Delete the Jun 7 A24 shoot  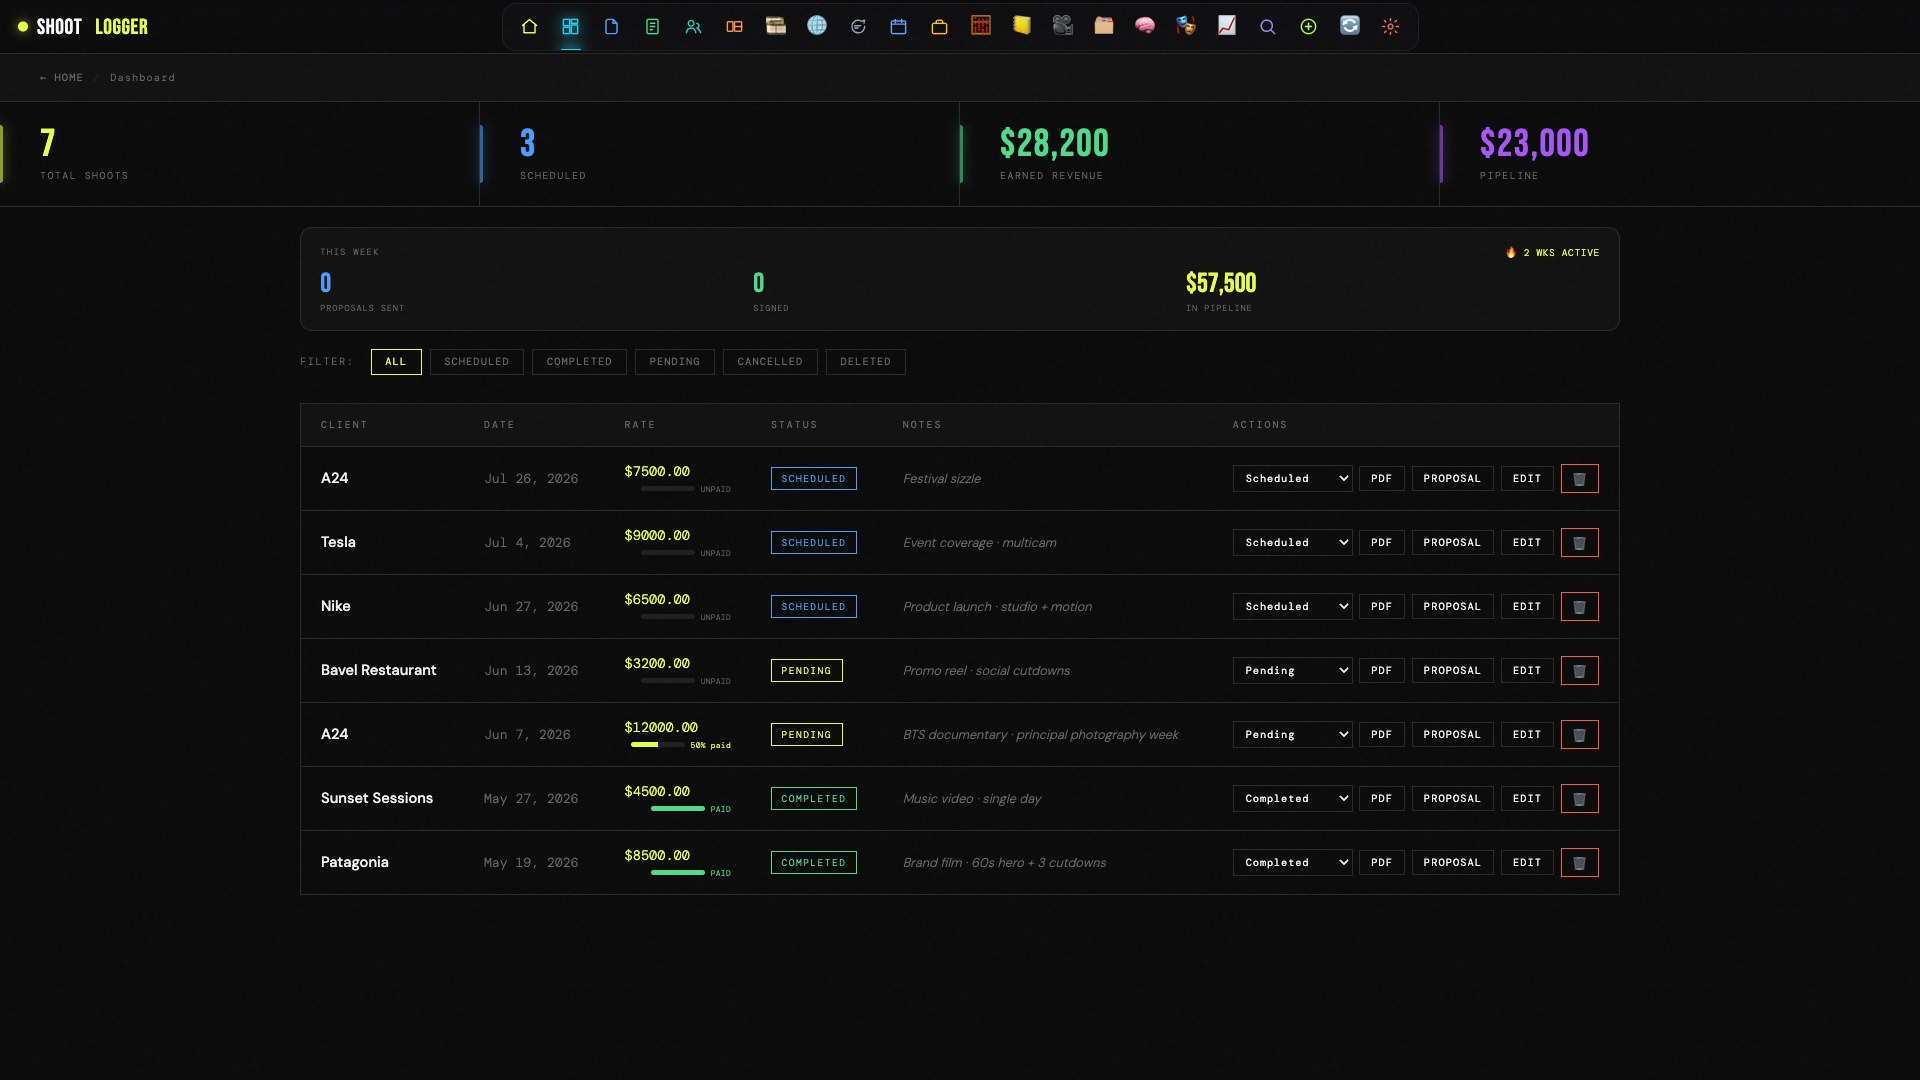[1579, 735]
